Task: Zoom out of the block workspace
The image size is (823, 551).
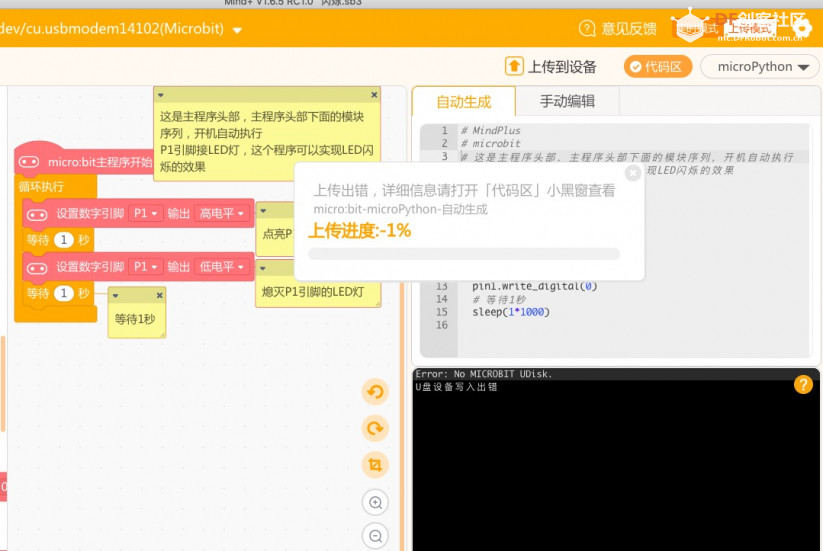Action: [375, 536]
